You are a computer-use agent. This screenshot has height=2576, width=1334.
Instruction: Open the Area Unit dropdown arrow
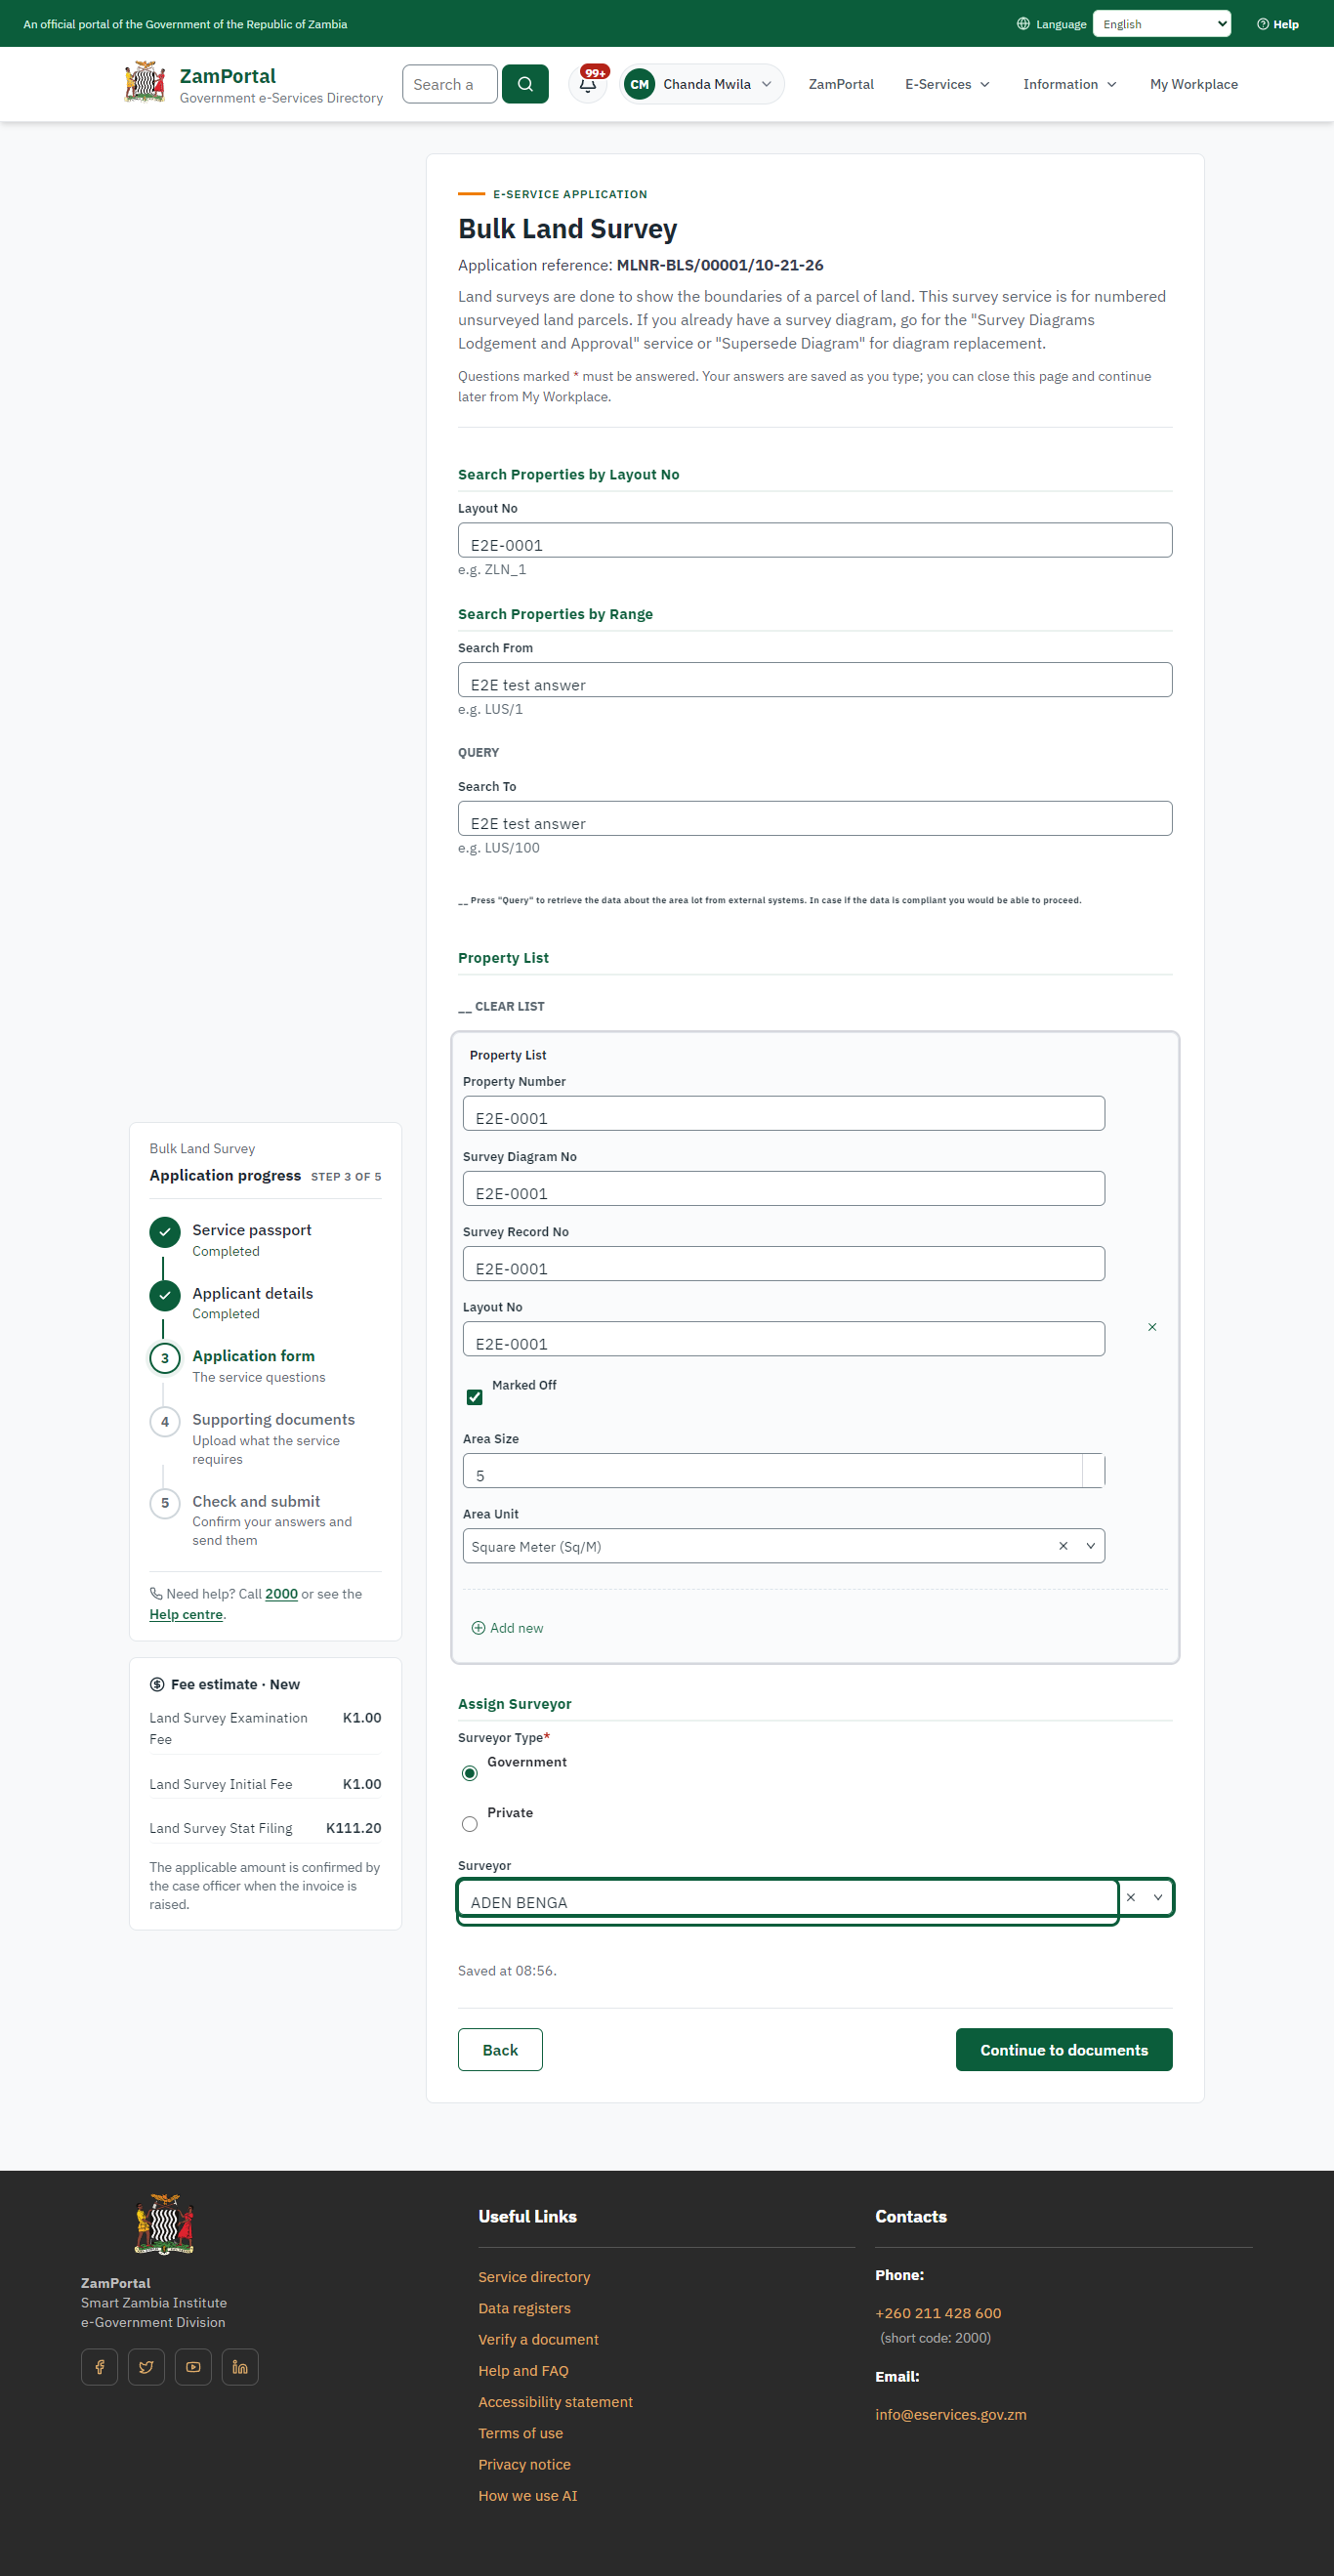tap(1091, 1546)
